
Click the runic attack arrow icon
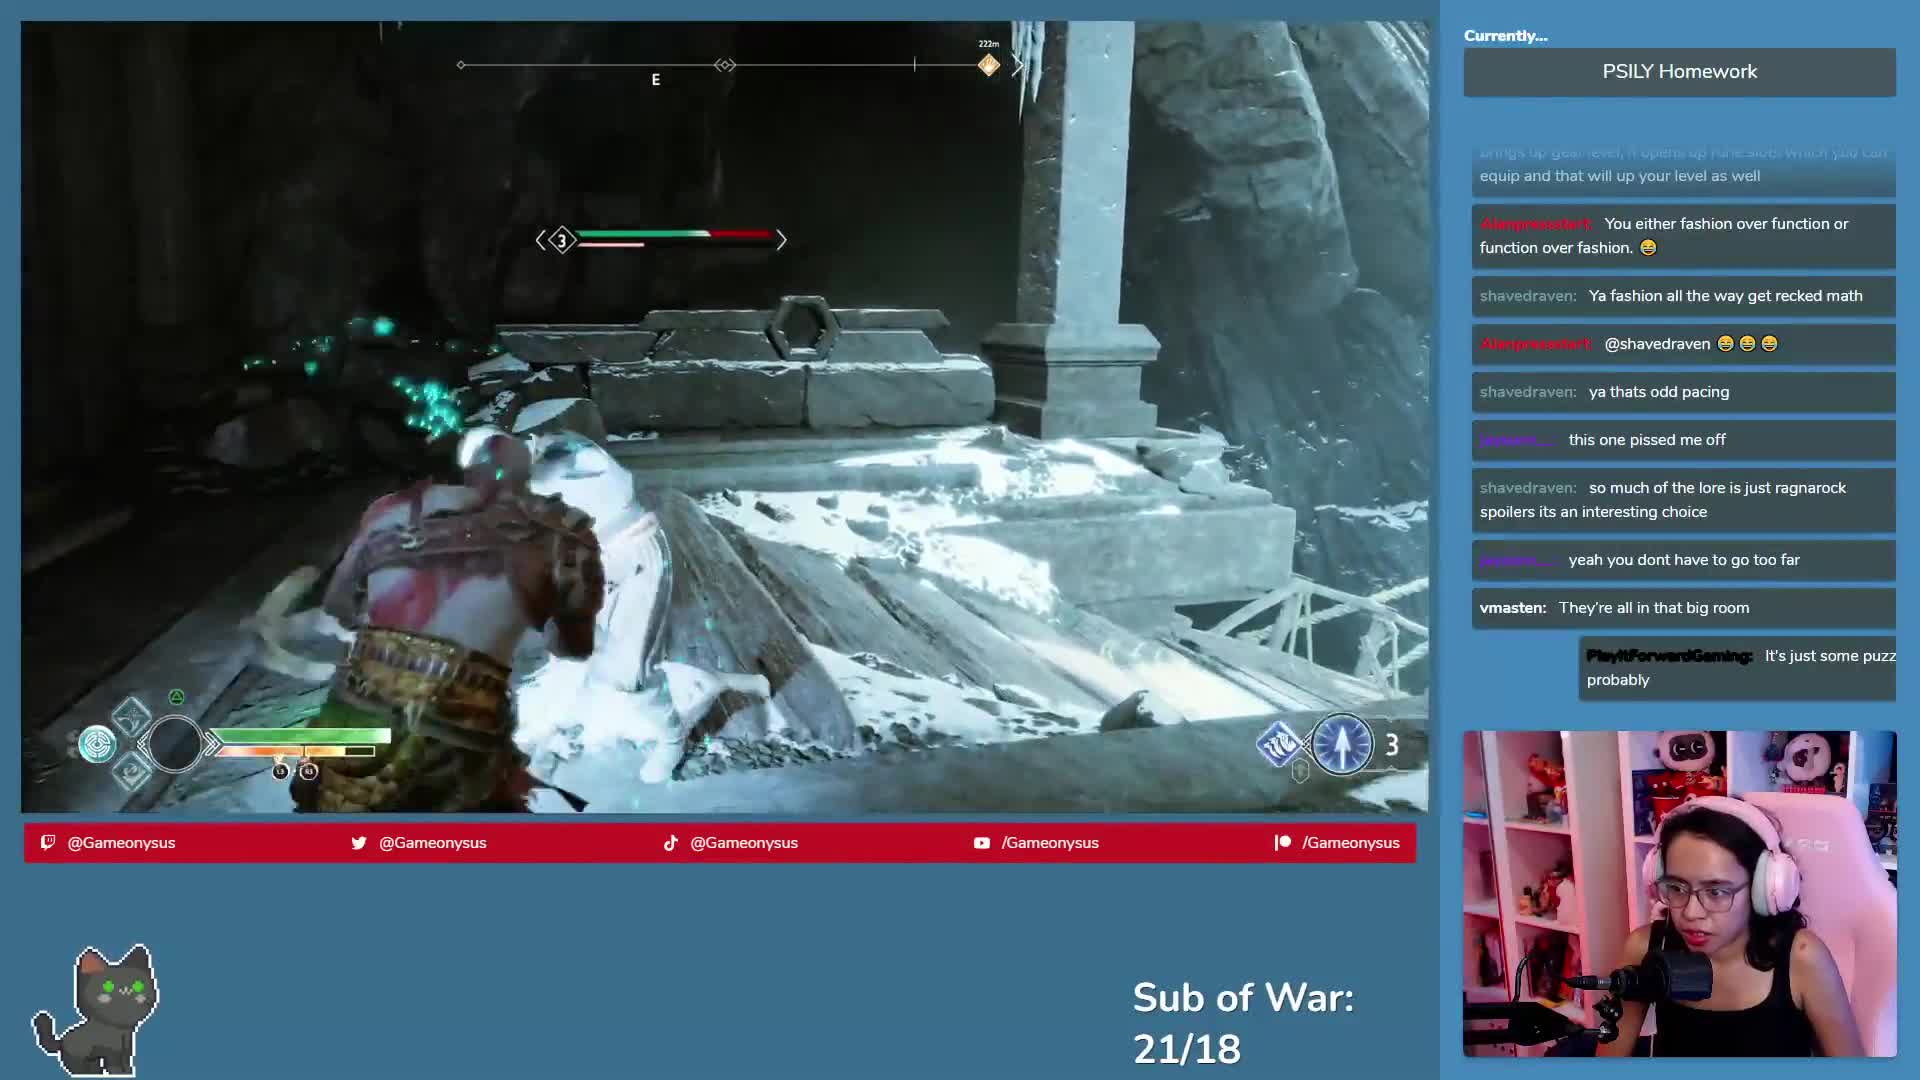pos(1278,744)
